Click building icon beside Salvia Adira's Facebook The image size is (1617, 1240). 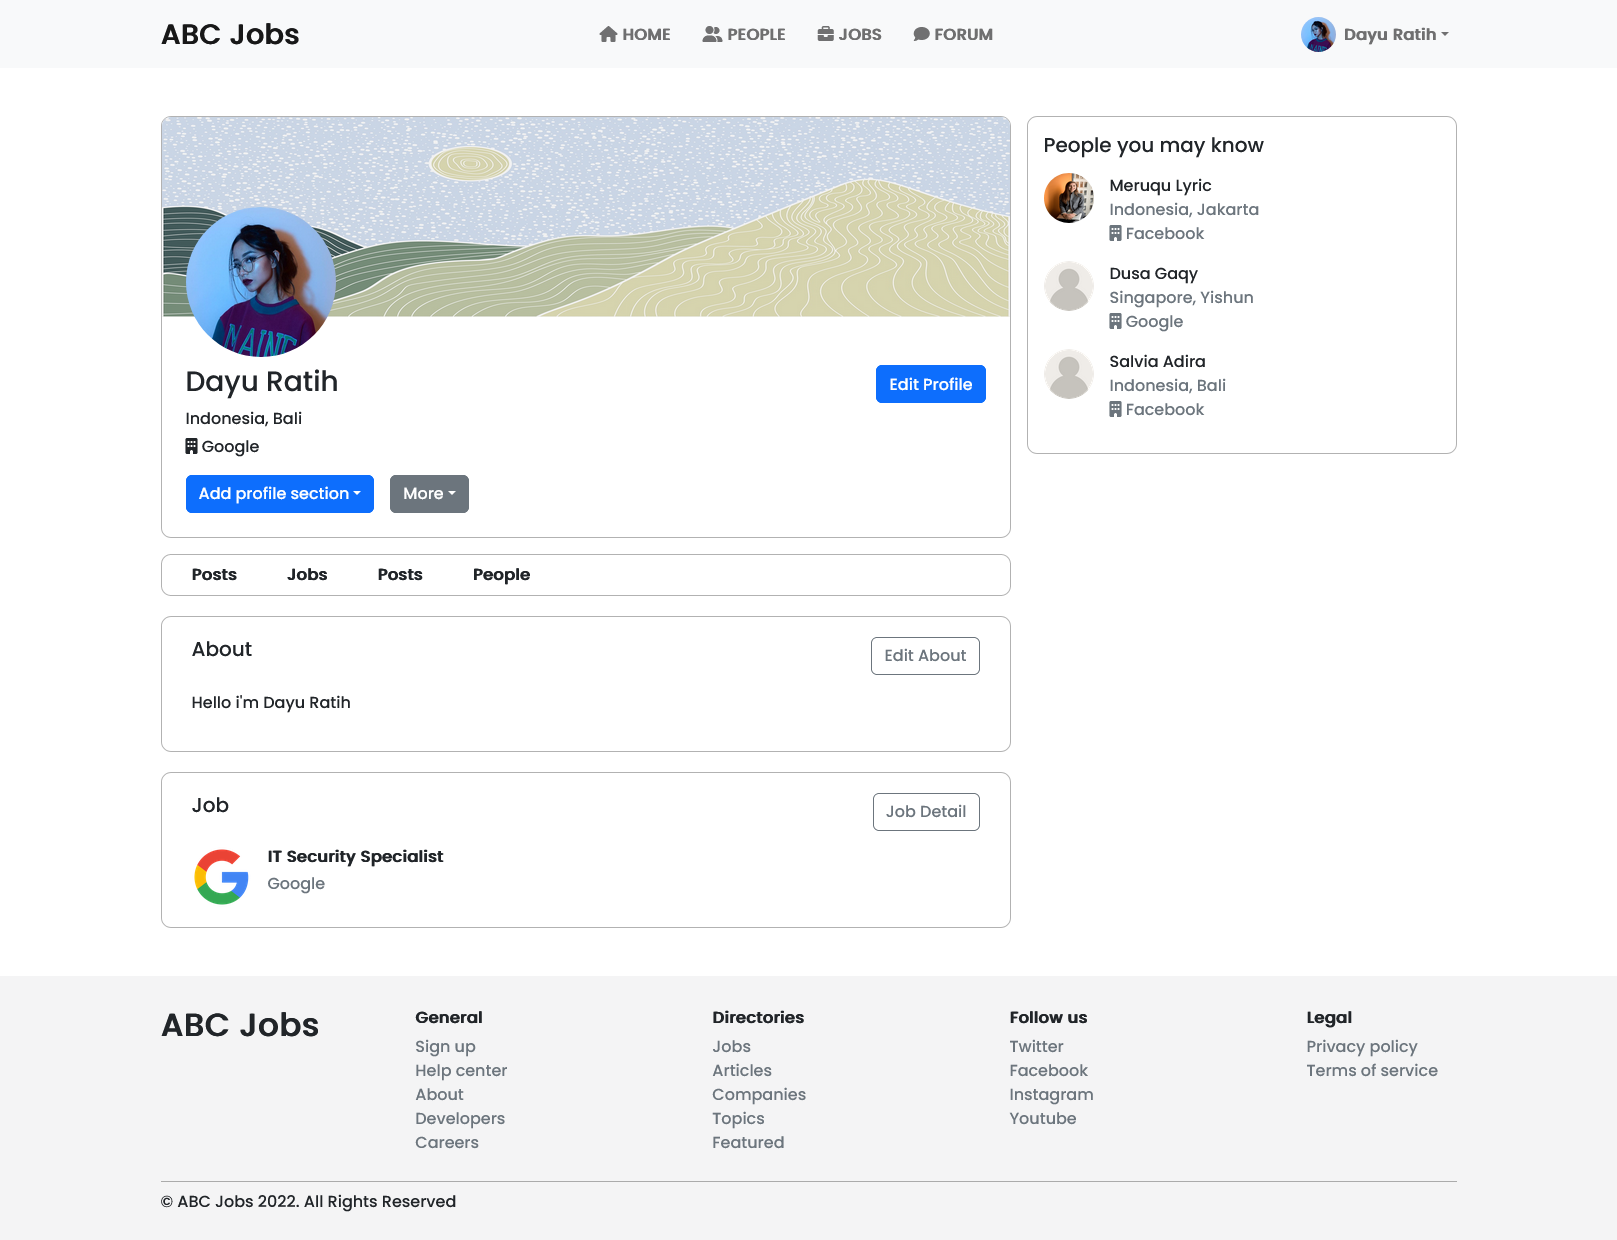pyautogui.click(x=1115, y=409)
